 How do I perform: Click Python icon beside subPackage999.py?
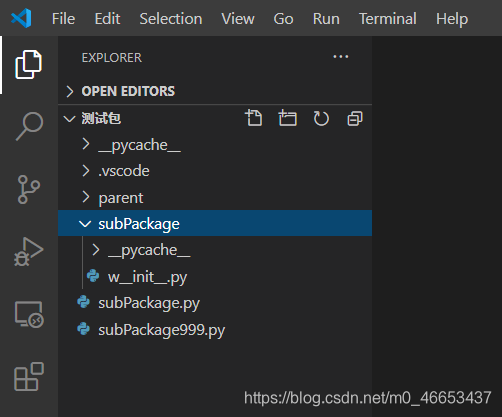tap(83, 329)
